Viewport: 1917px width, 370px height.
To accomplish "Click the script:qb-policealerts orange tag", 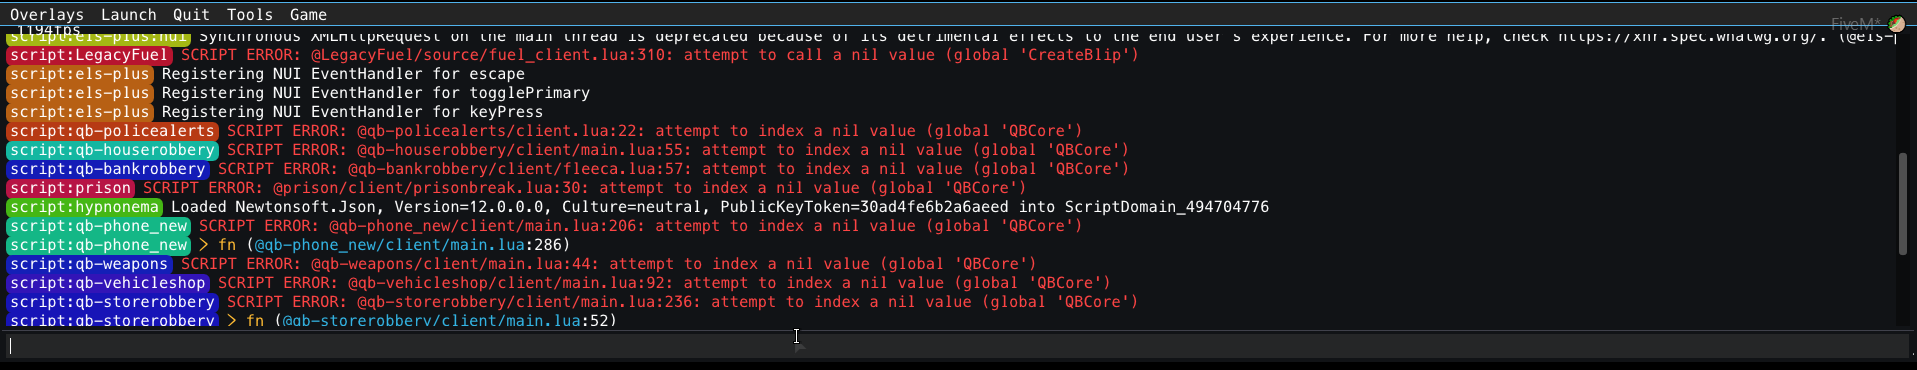I will coord(112,131).
